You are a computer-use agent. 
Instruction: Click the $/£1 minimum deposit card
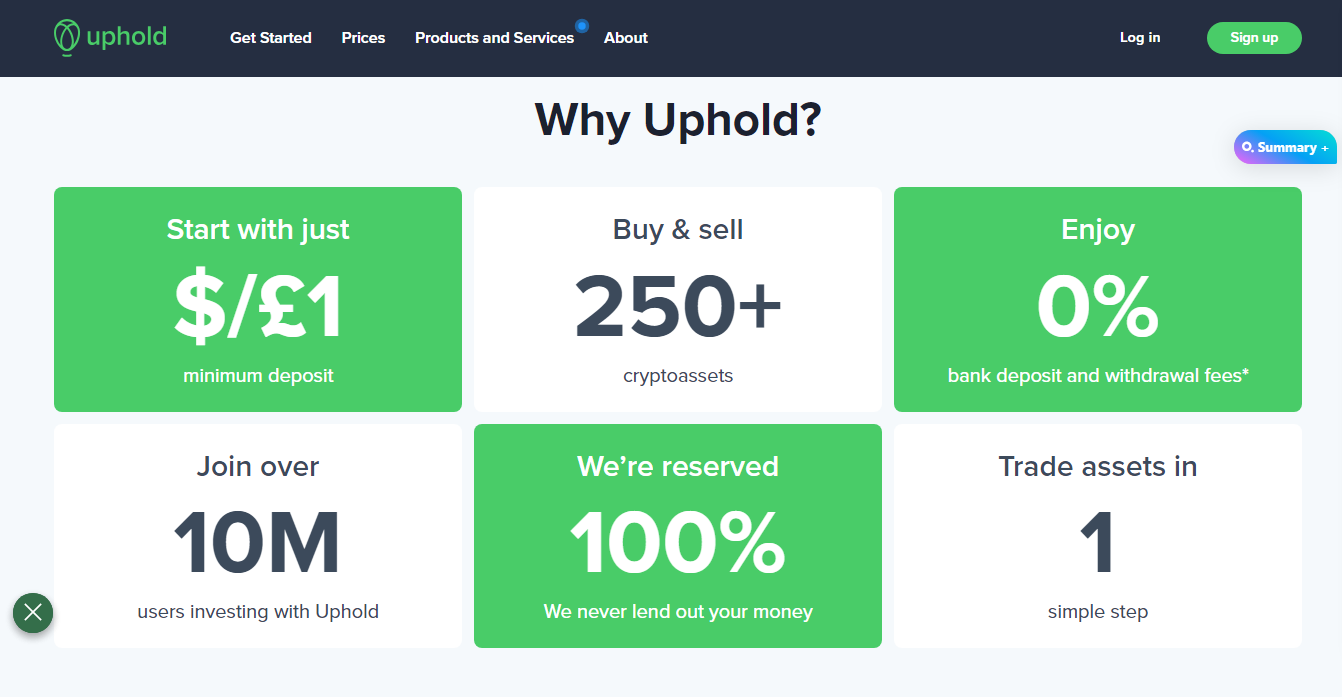click(x=258, y=299)
